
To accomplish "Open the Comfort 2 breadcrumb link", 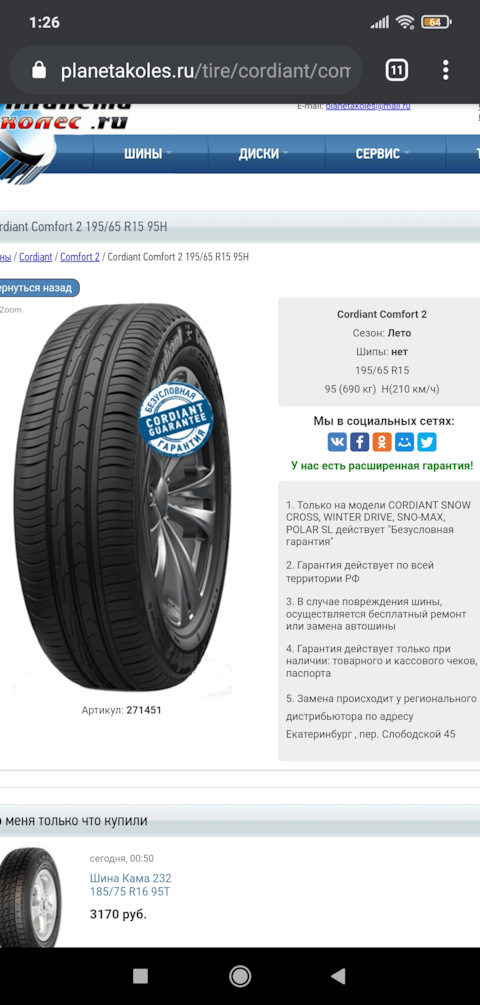I will tap(80, 257).
